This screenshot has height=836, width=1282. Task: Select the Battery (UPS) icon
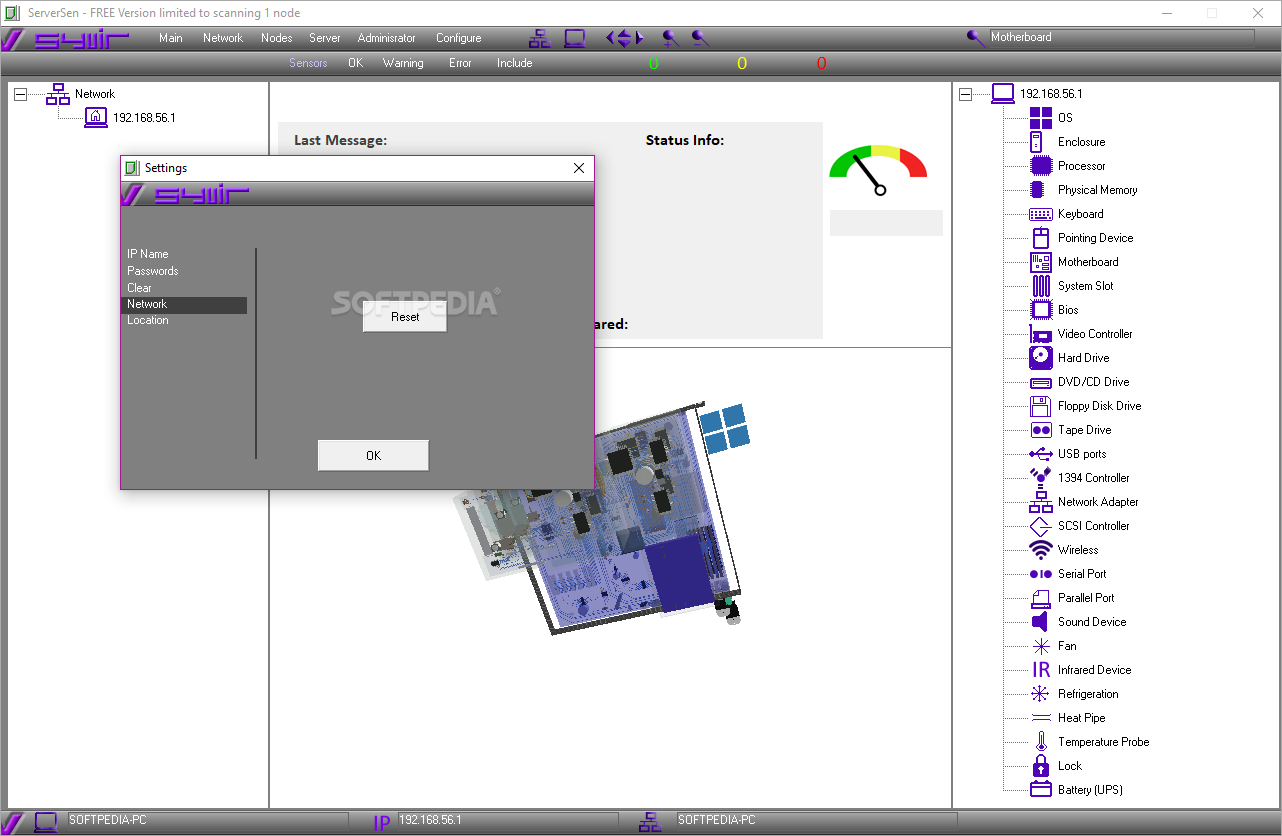[x=1041, y=790]
